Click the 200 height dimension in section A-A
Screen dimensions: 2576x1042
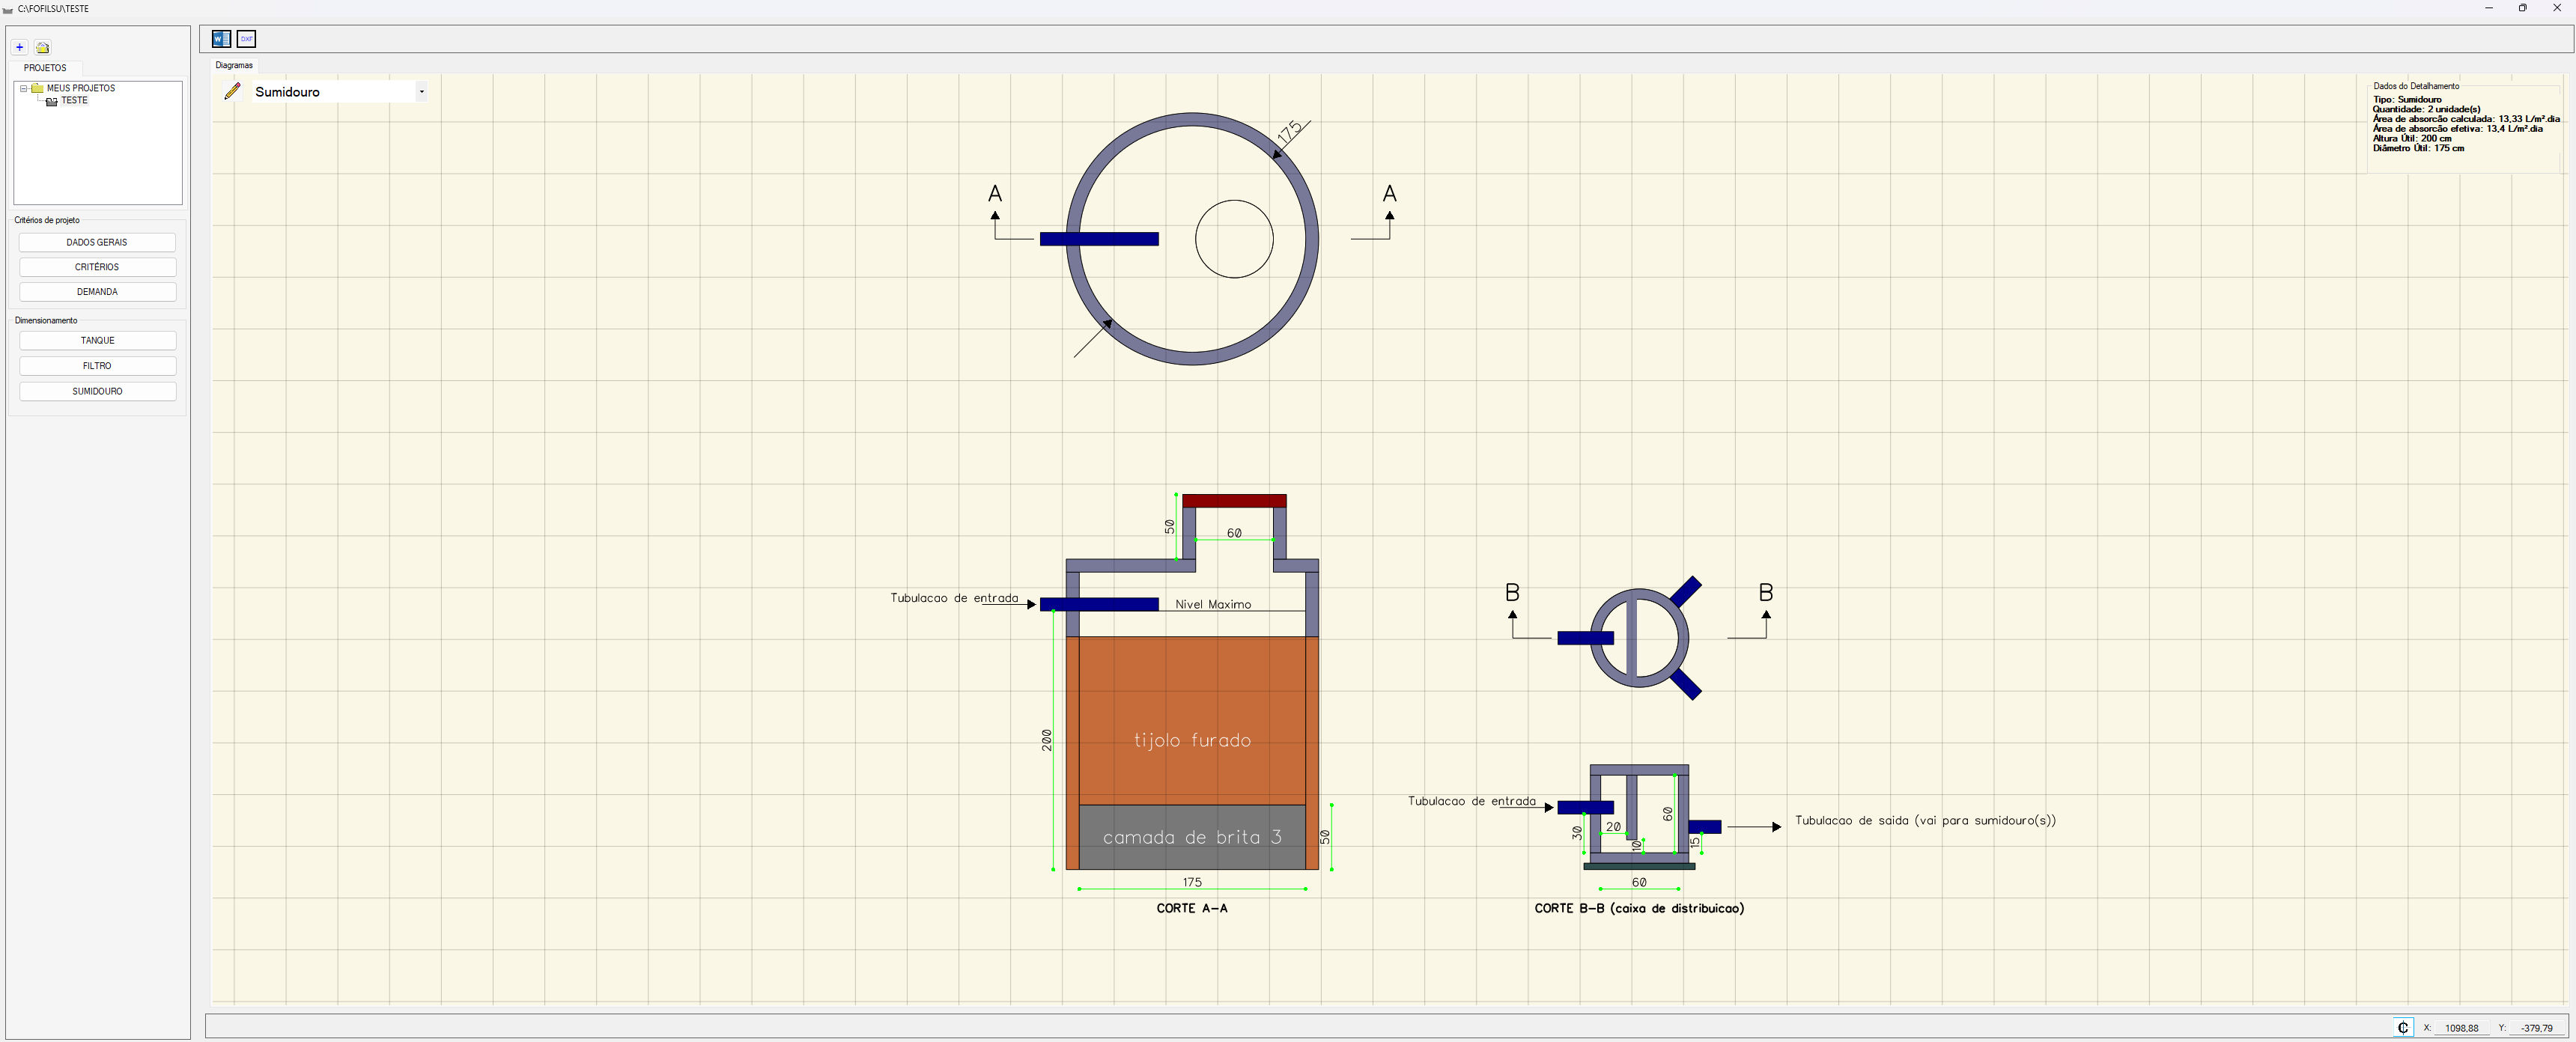(1047, 740)
